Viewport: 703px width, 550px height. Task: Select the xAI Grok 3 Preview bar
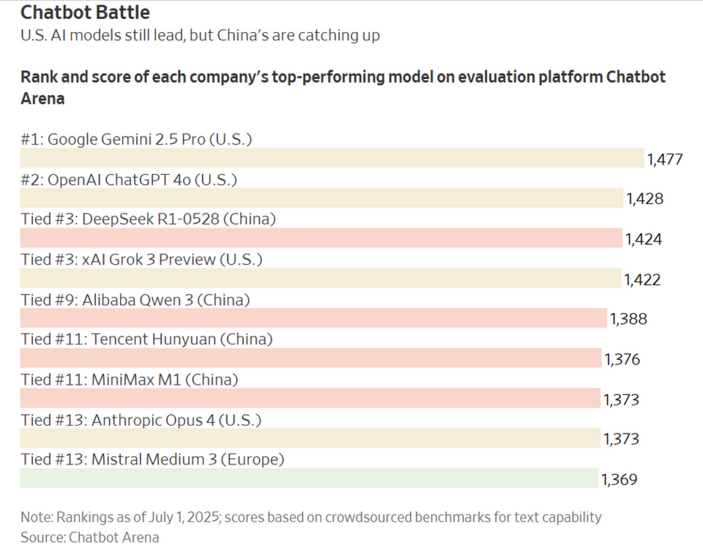pos(321,278)
